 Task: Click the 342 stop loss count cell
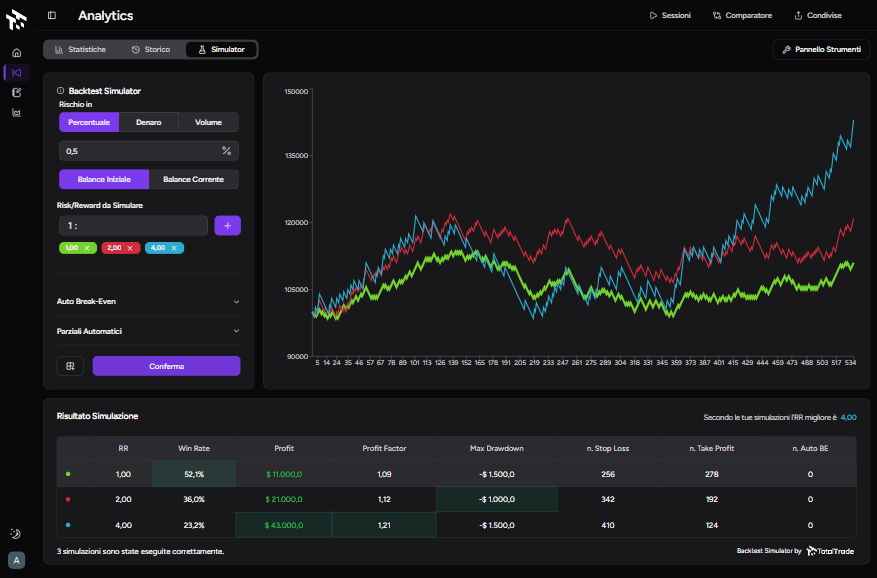tap(608, 499)
